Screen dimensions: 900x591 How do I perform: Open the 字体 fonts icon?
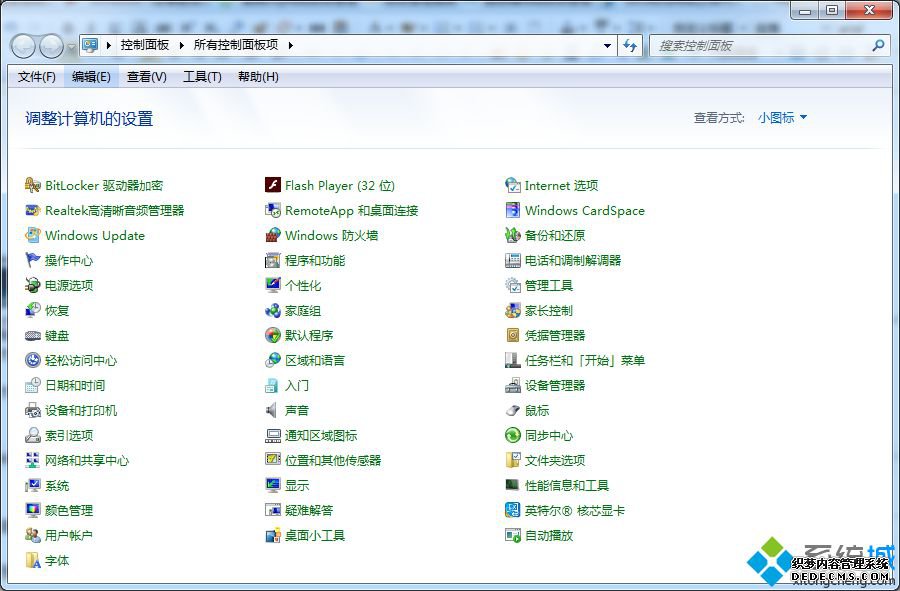(x=33, y=561)
